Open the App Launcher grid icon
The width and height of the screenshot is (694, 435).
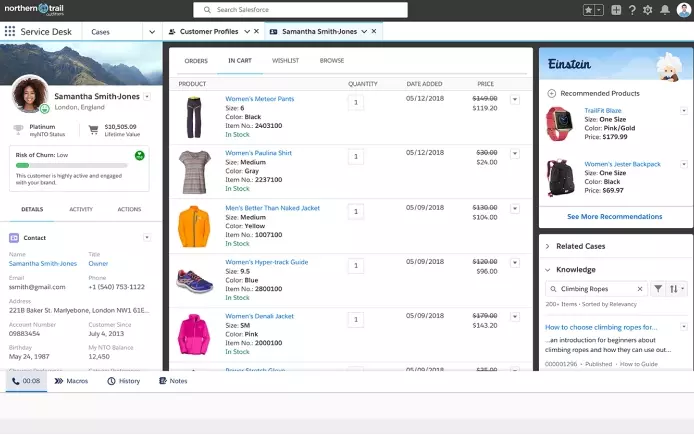tap(10, 31)
